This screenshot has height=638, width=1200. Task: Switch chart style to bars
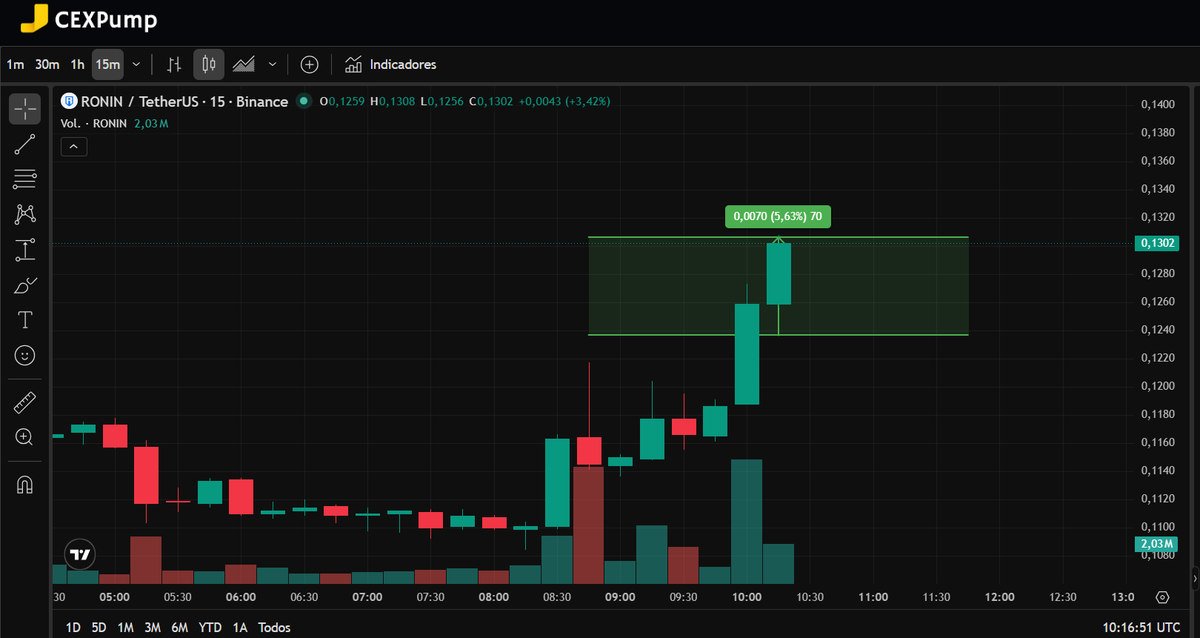[x=174, y=64]
